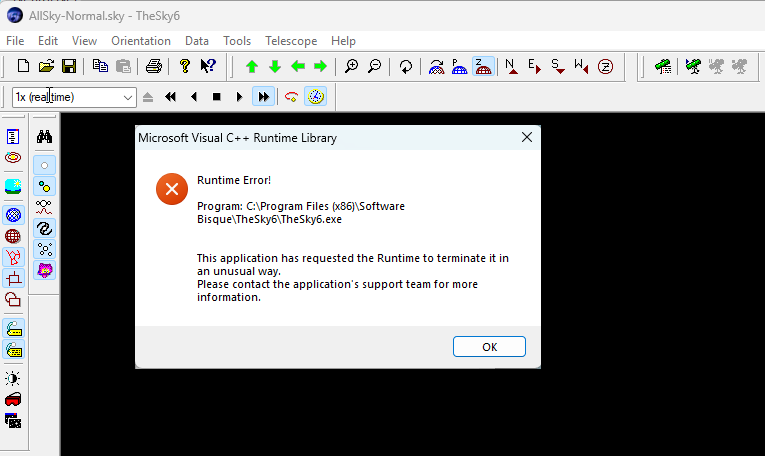
Task: Click the free rotation dome icon
Action: pos(436,66)
